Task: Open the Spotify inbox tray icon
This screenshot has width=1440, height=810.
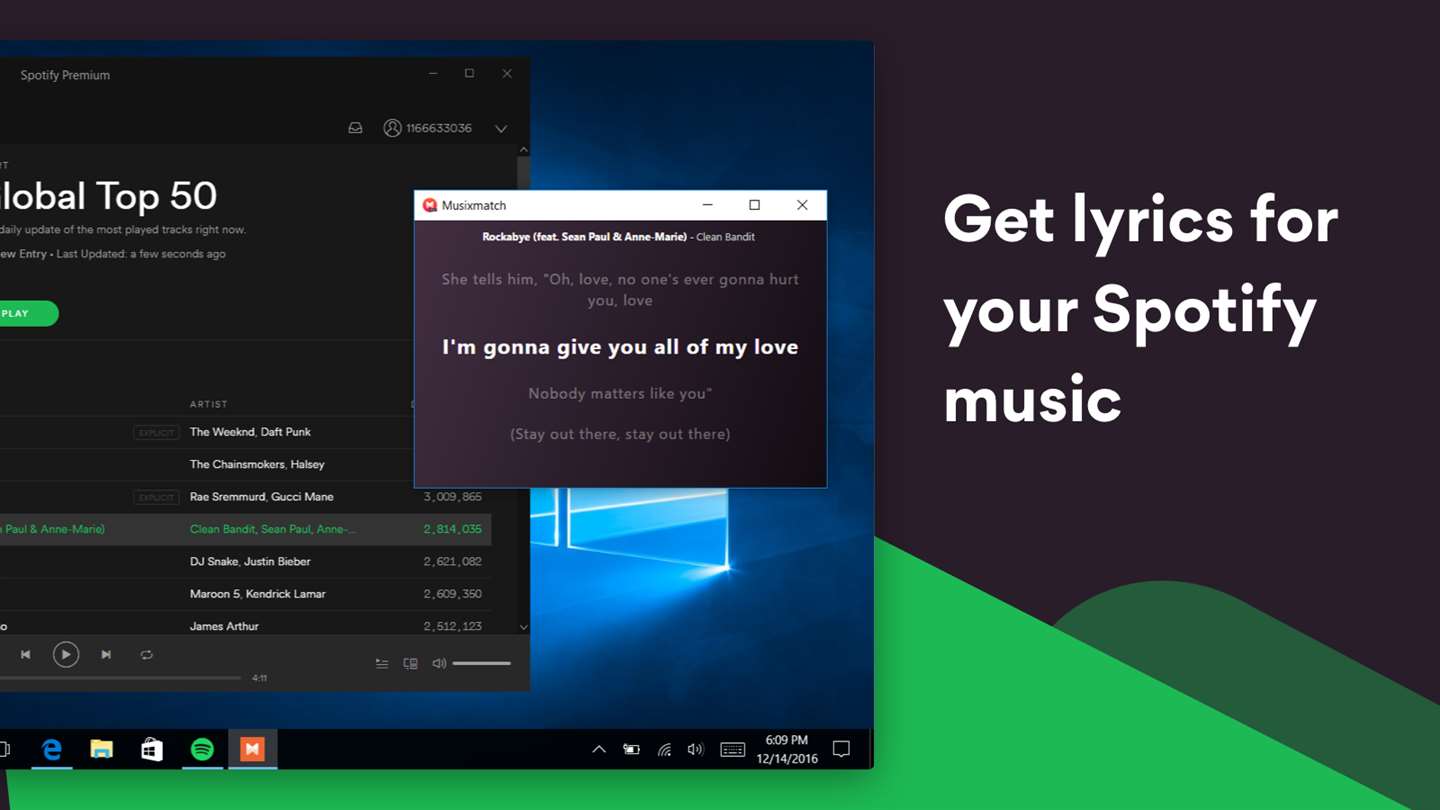Action: coord(355,128)
